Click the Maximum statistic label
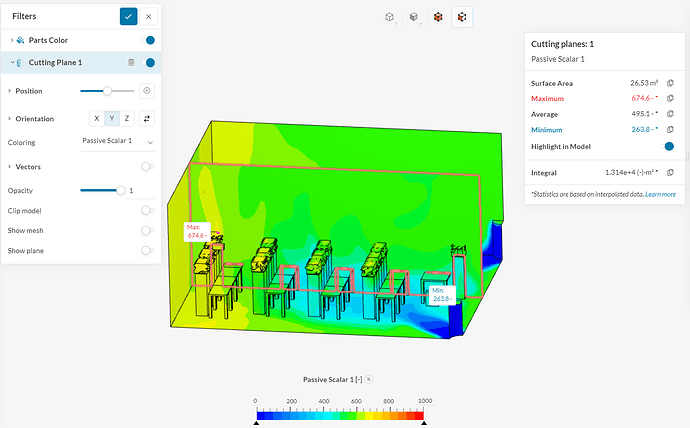The image size is (690, 428). [547, 99]
